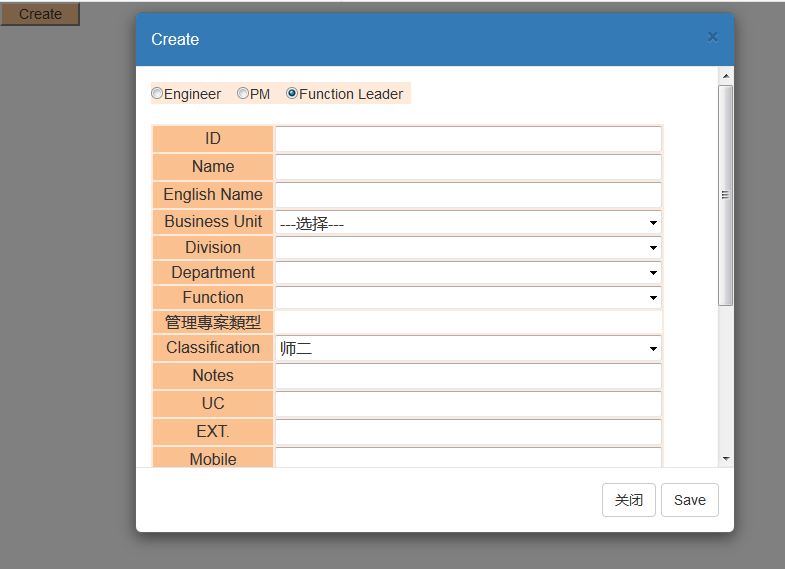Screen dimensions: 785x569
Task: Select the PM radio button
Action: (243, 94)
